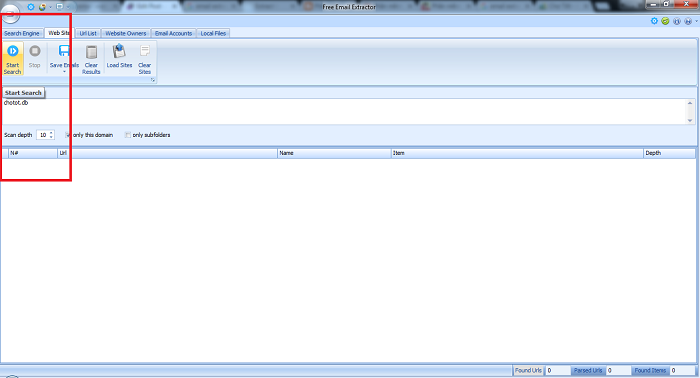Click the globe icon in quick access toolbar

pyautogui.click(x=42, y=7)
